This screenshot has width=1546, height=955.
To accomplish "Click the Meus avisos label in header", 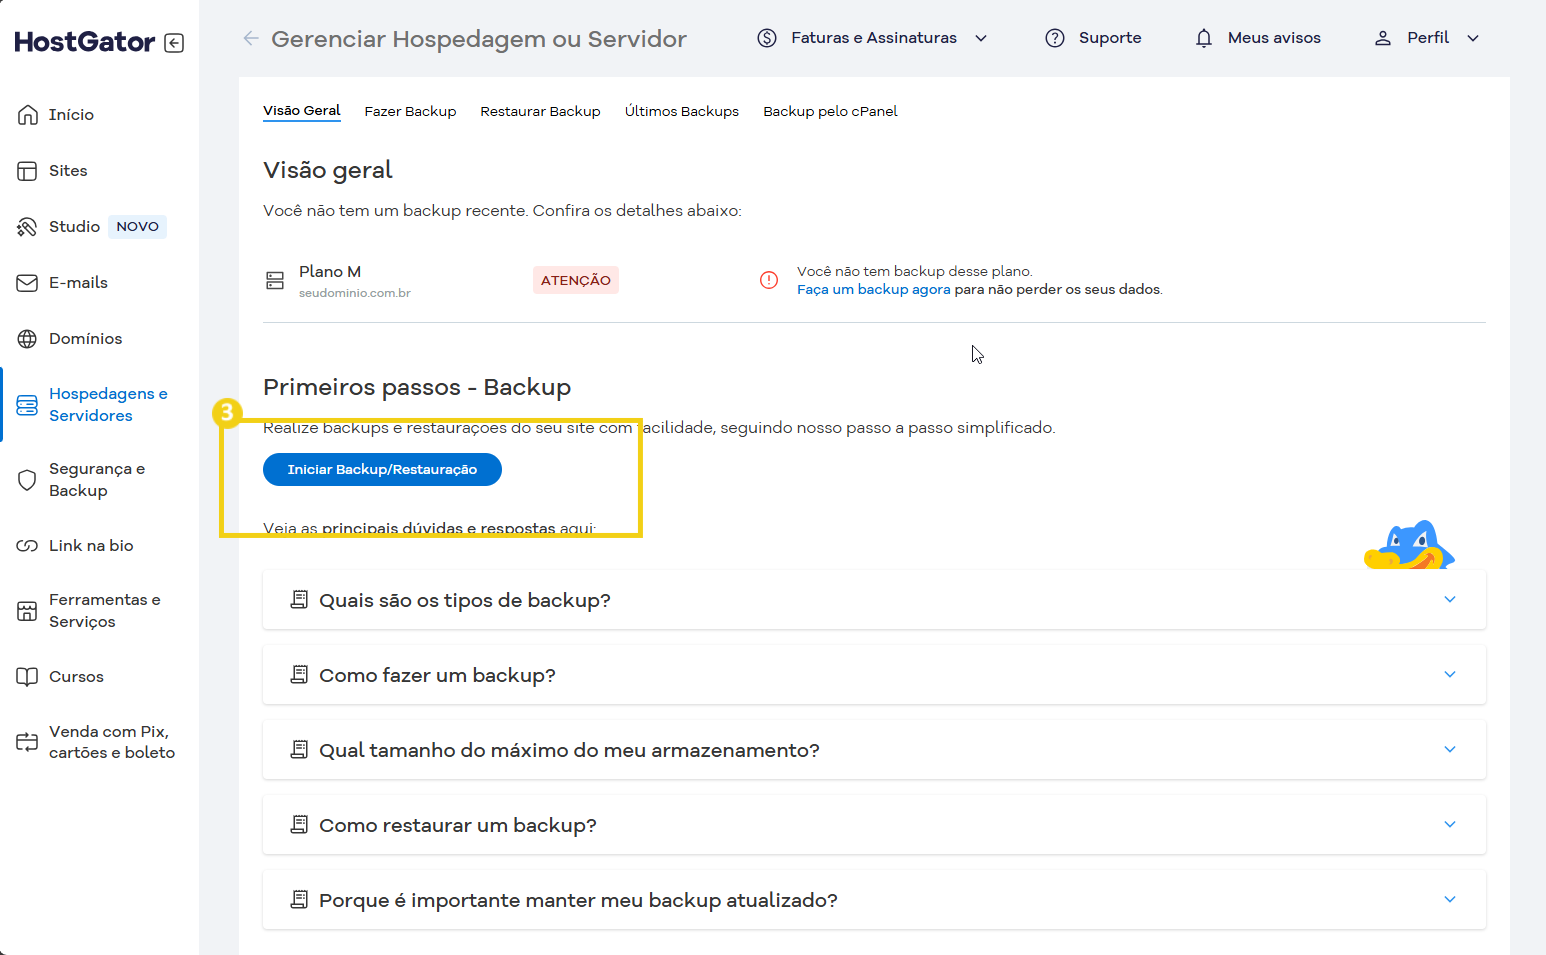I will [1274, 38].
